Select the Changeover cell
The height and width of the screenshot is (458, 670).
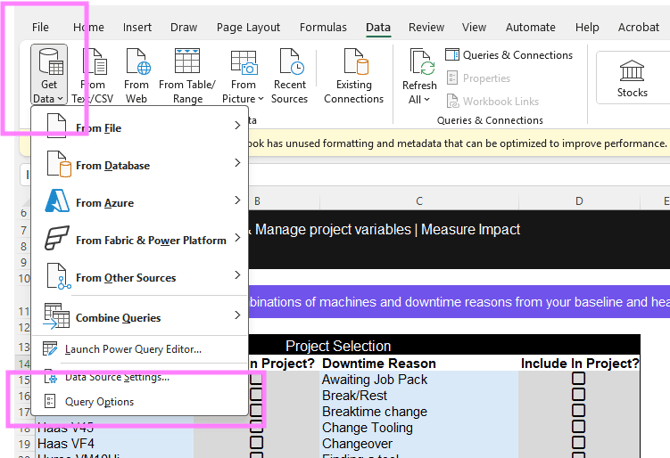[x=355, y=443]
